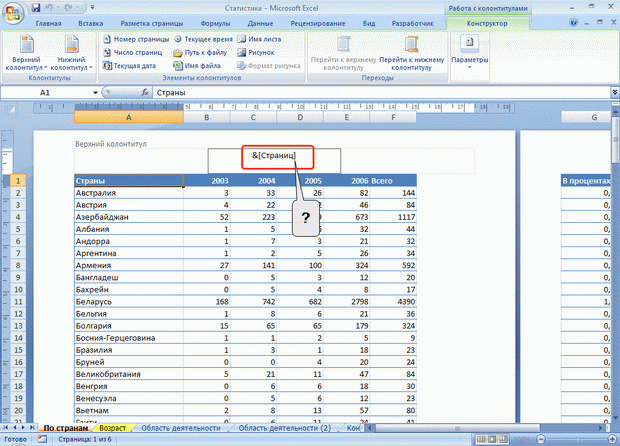Image resolution: width=620 pixels, height=446 pixels.
Task: Open the Customize Quick Access Toolbar dropdown
Action: click(92, 8)
